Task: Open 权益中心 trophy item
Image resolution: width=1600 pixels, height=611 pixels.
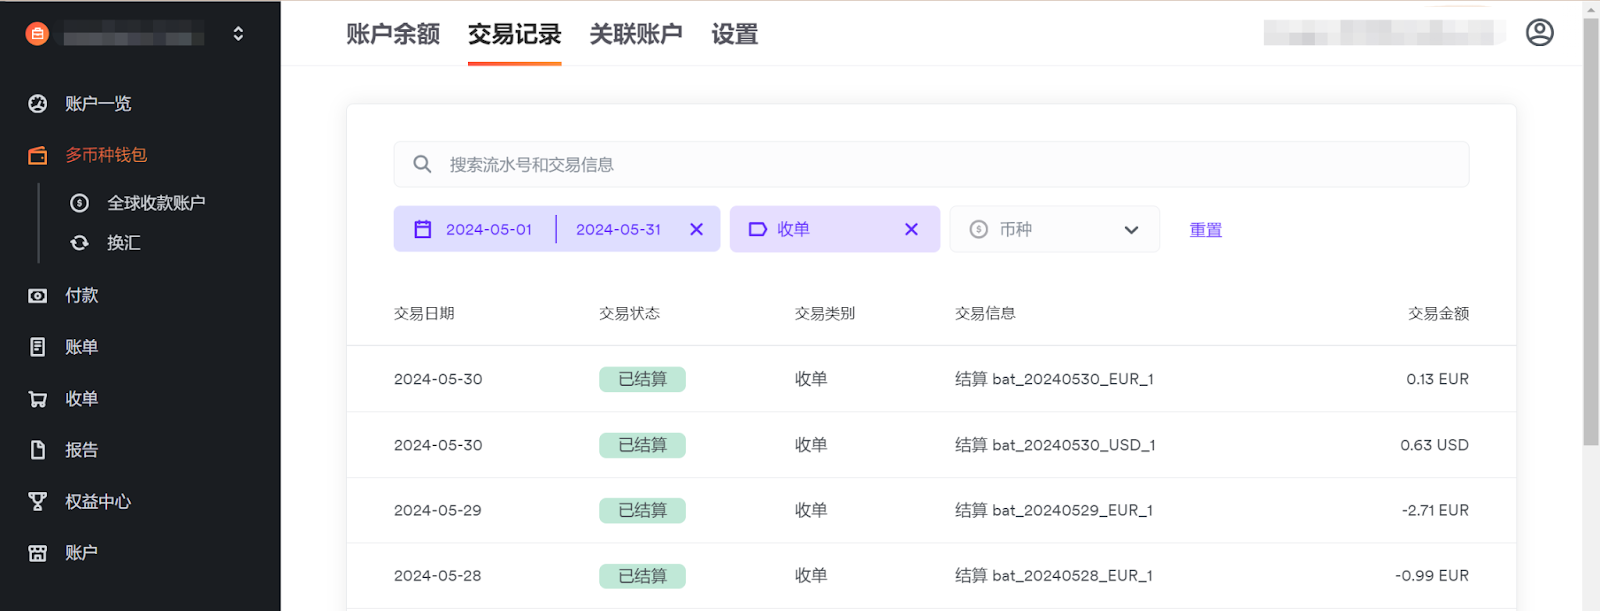Action: 97,502
